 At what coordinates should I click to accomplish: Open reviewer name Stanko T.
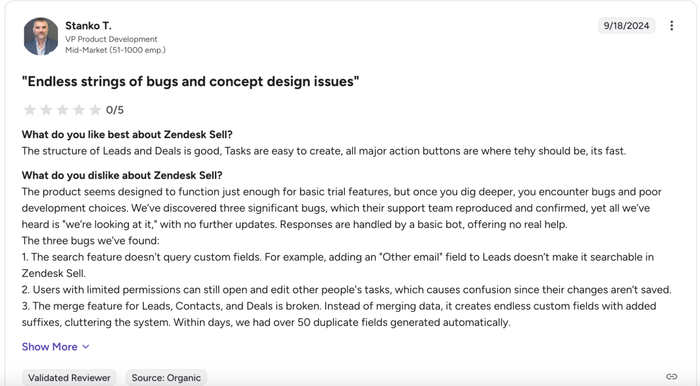click(x=88, y=25)
